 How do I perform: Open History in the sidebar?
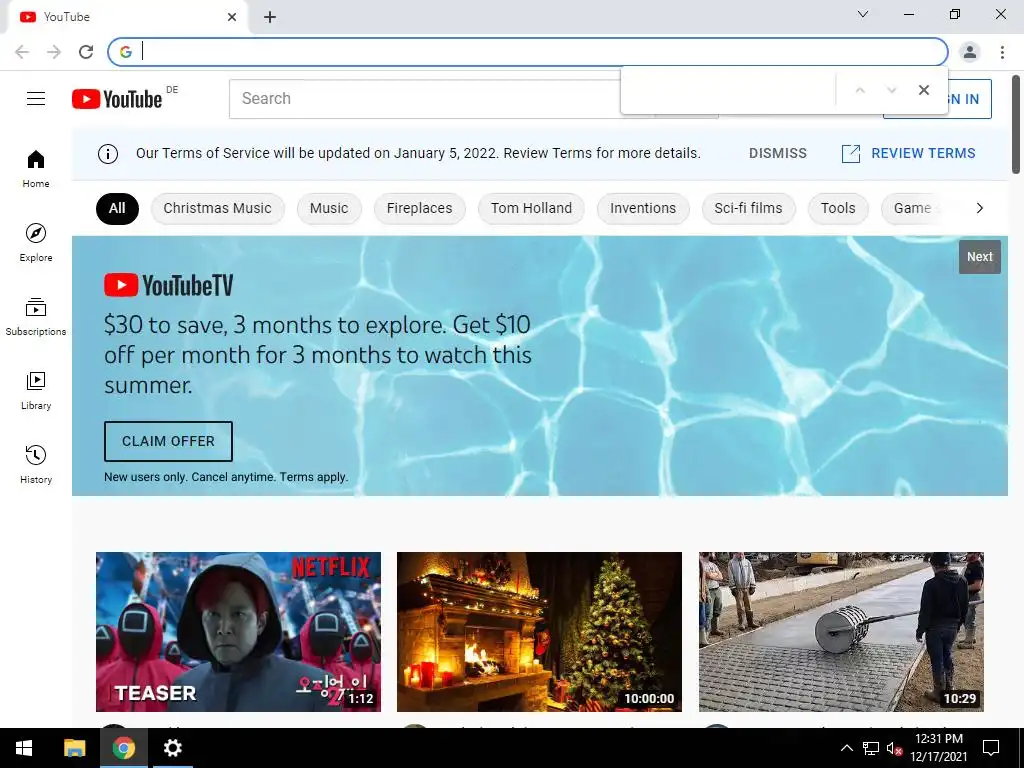[36, 464]
